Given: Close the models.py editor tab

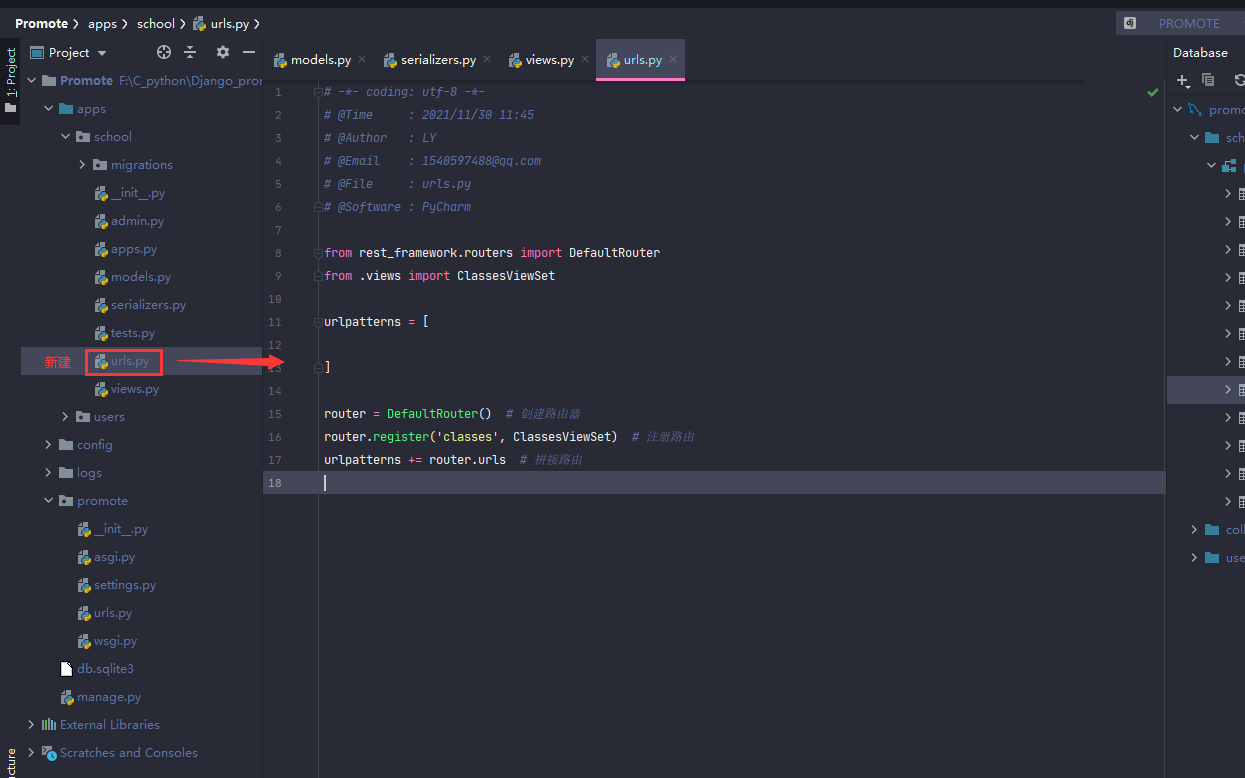Looking at the screenshot, I should tap(362, 60).
